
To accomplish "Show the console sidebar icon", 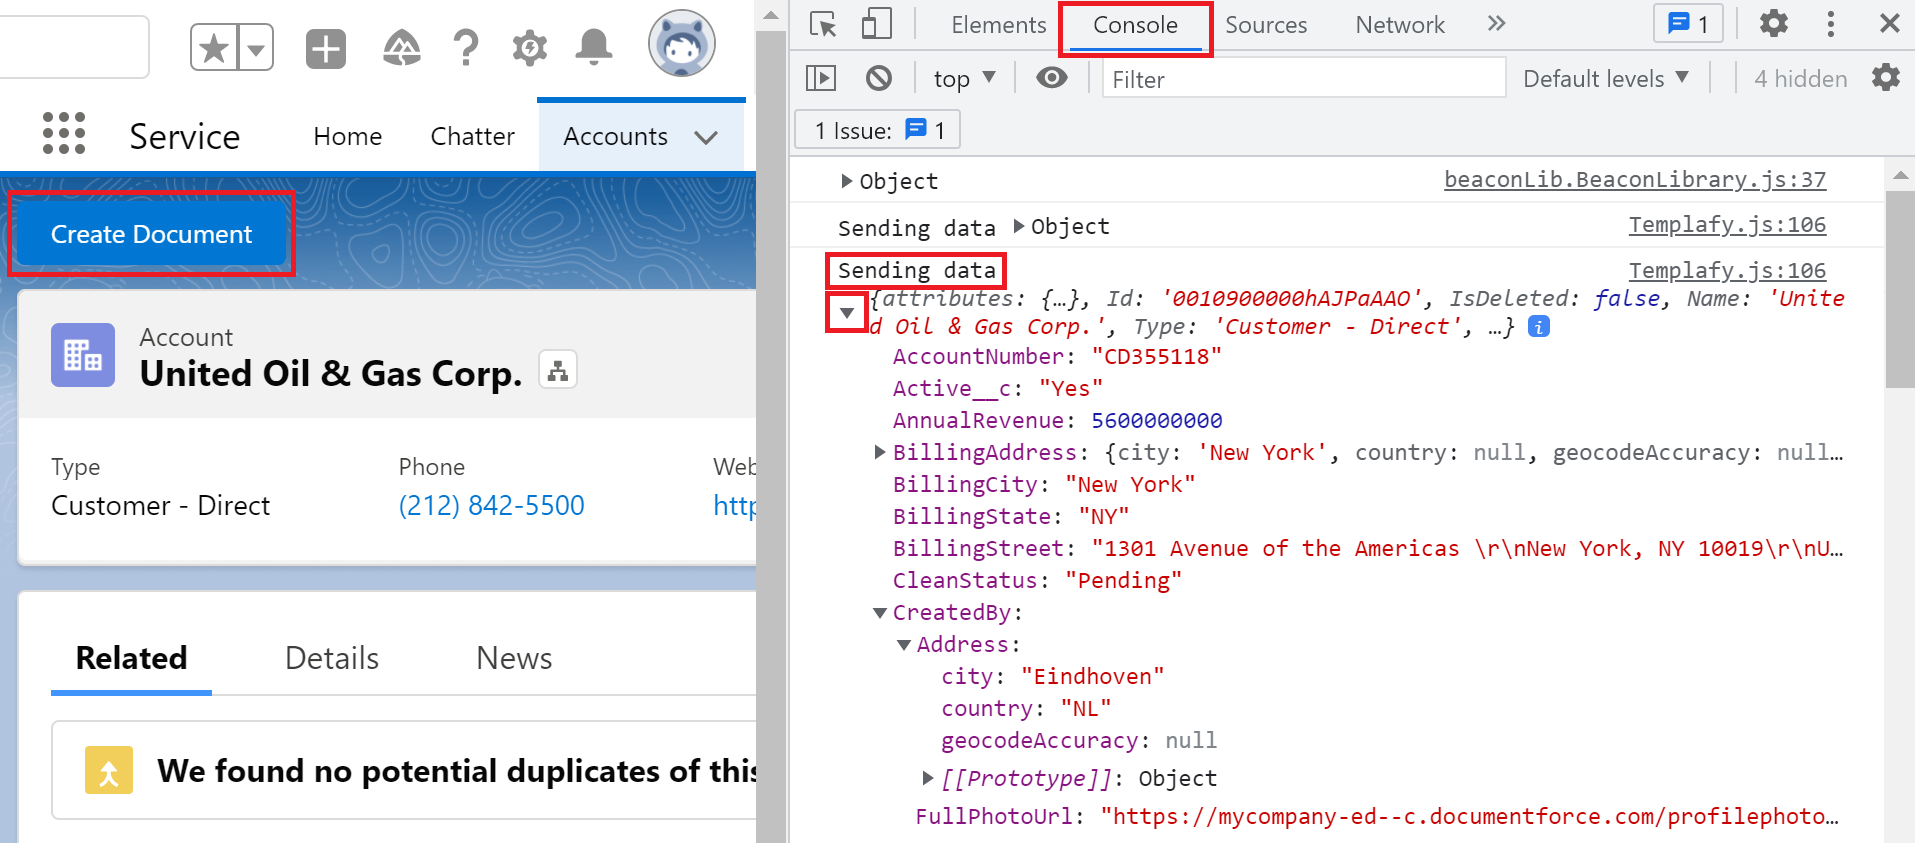I will click(821, 78).
